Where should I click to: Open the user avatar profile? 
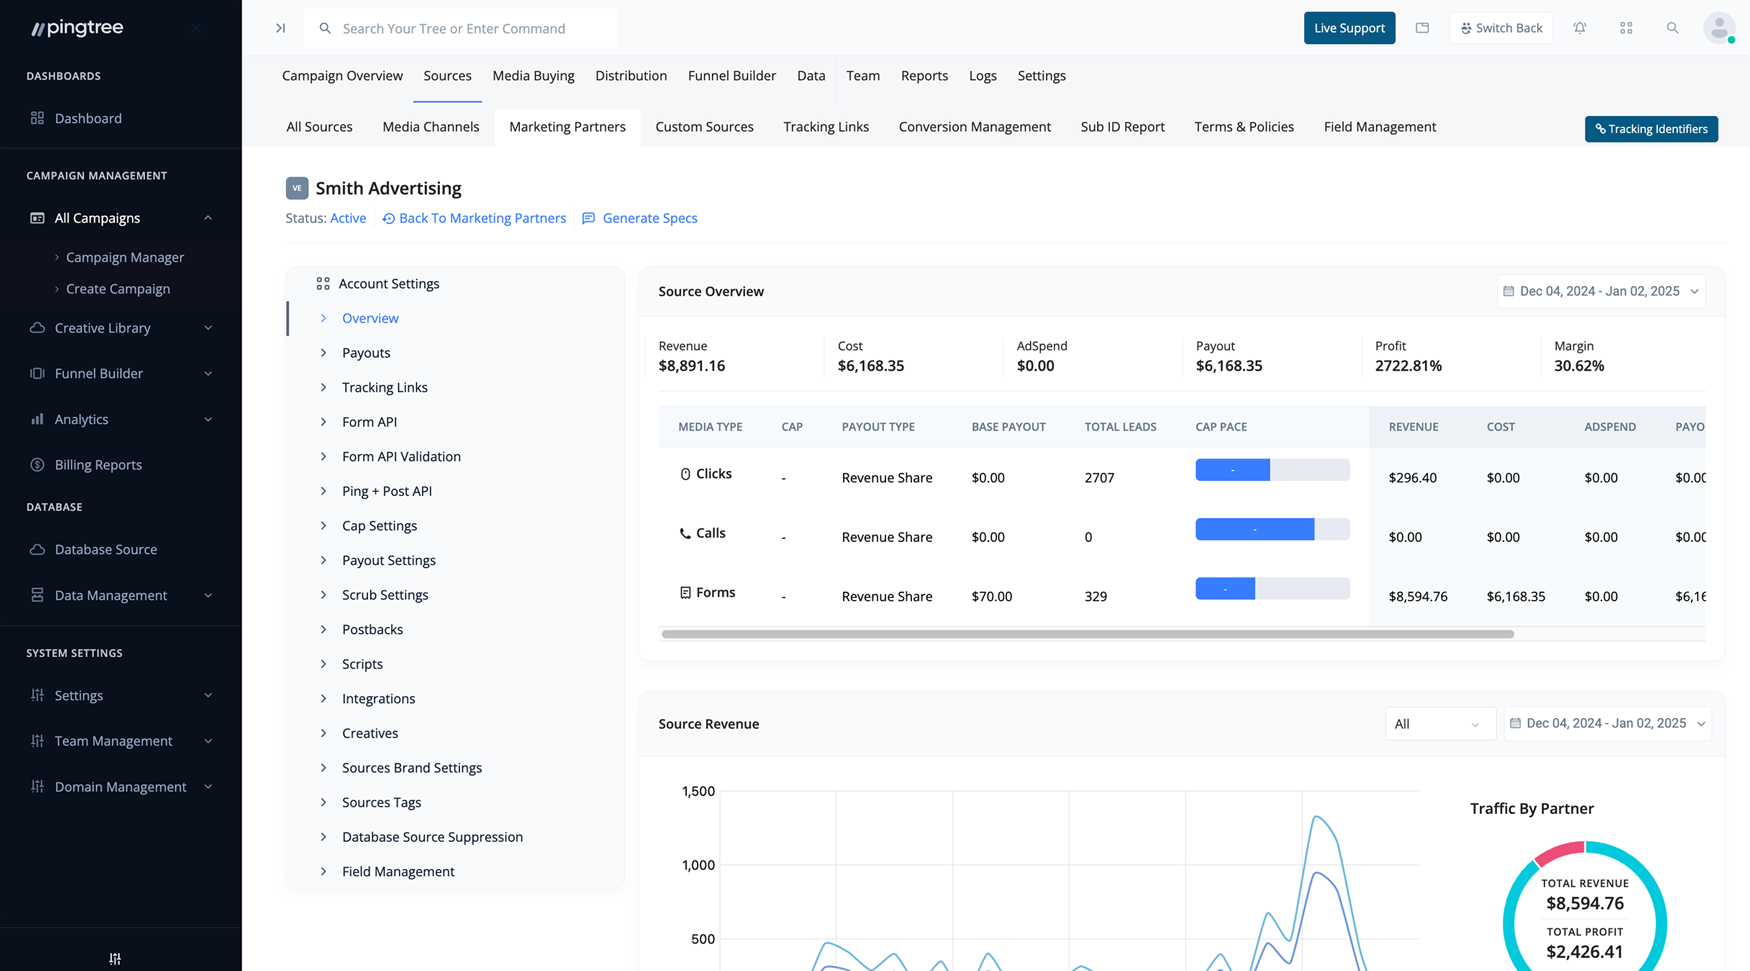point(1719,28)
